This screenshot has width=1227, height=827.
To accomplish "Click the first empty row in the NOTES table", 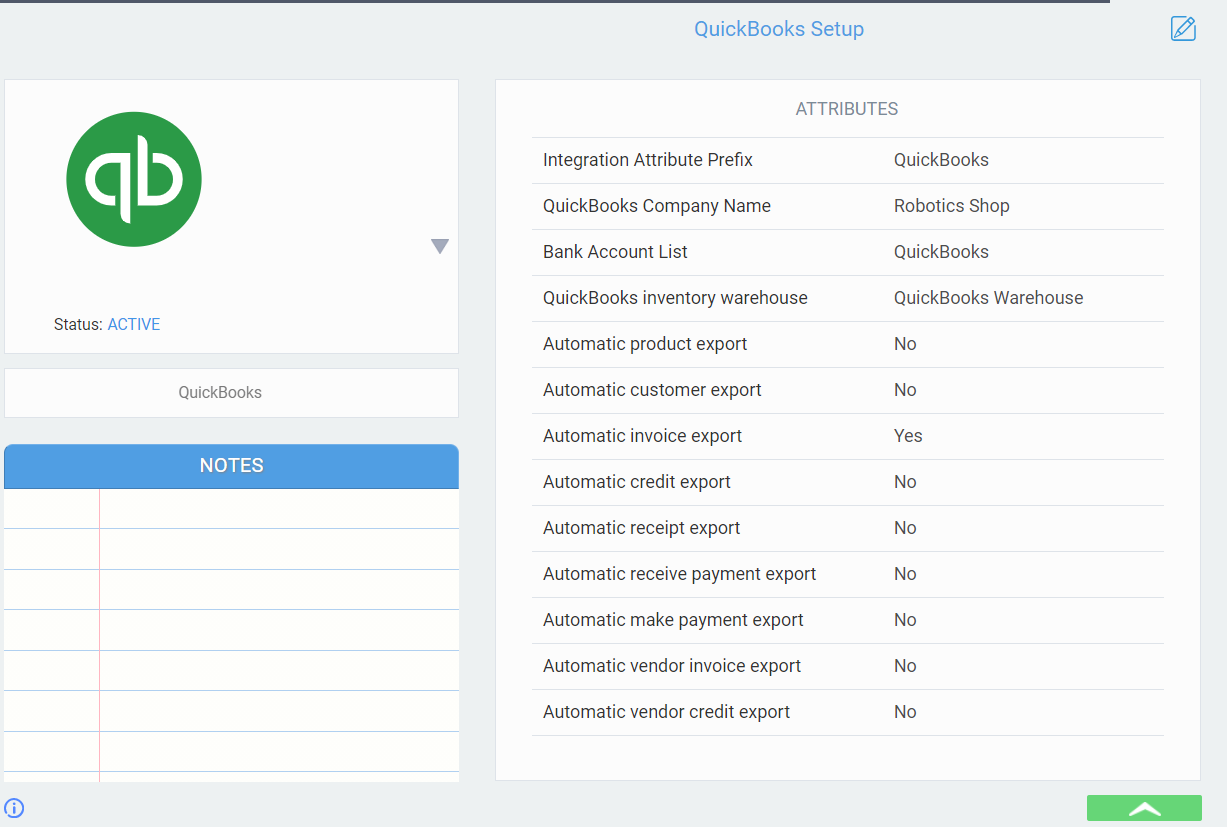I will coord(231,509).
